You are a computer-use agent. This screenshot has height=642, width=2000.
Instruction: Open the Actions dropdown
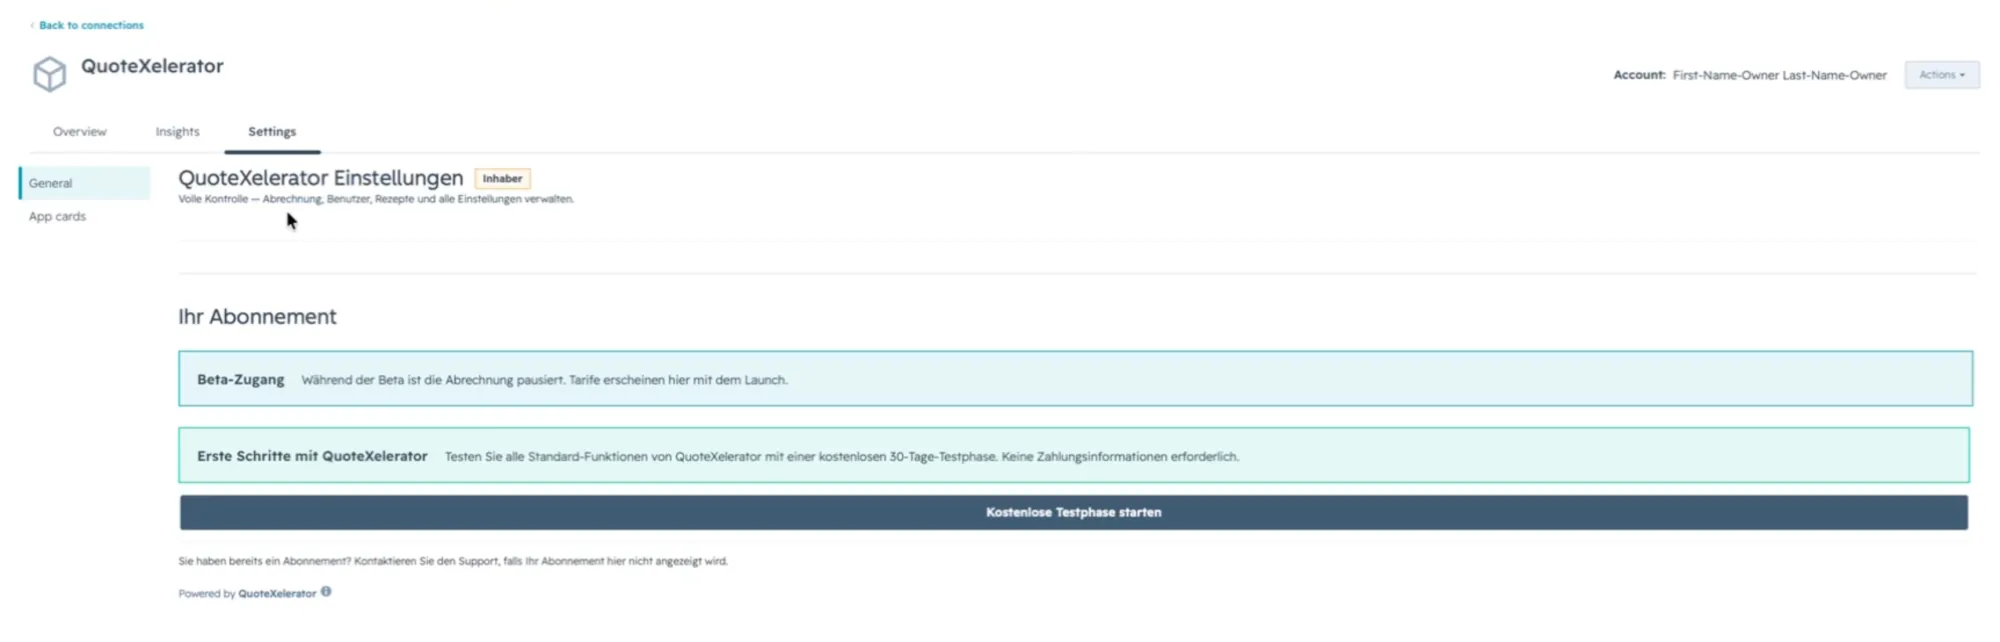tap(1941, 75)
